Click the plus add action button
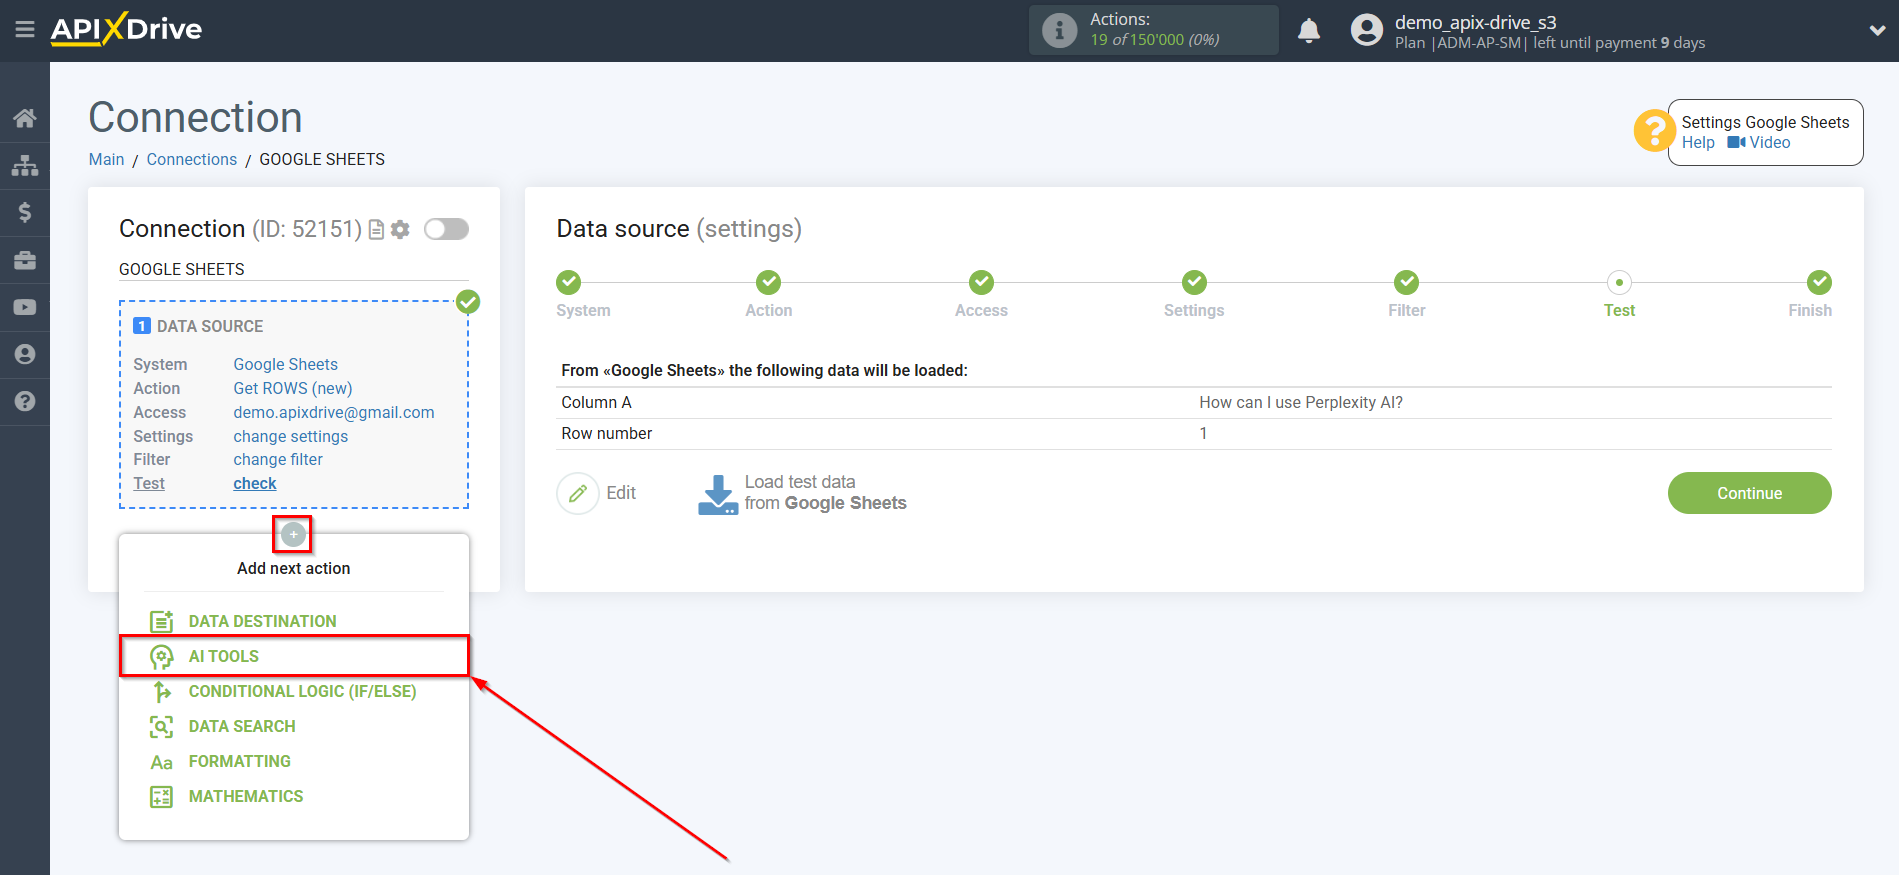The width and height of the screenshot is (1899, 875). 293,535
